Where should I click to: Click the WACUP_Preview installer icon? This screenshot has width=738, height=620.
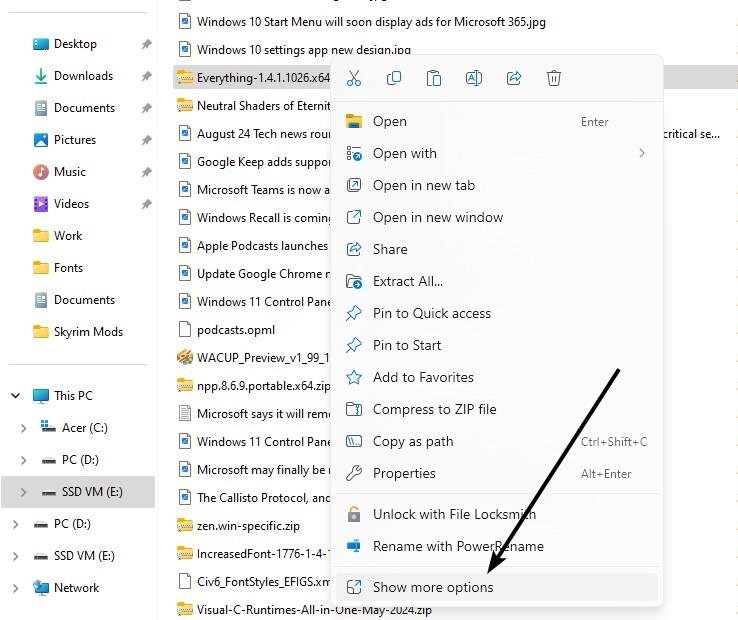click(185, 358)
